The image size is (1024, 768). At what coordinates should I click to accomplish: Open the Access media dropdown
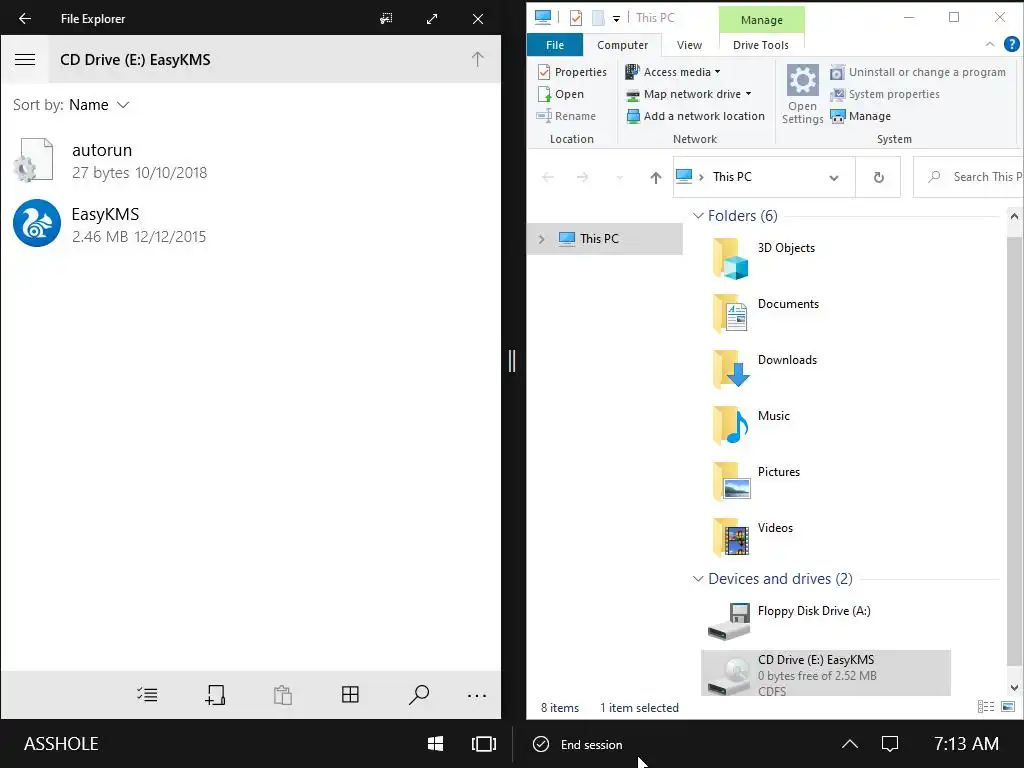tap(673, 72)
